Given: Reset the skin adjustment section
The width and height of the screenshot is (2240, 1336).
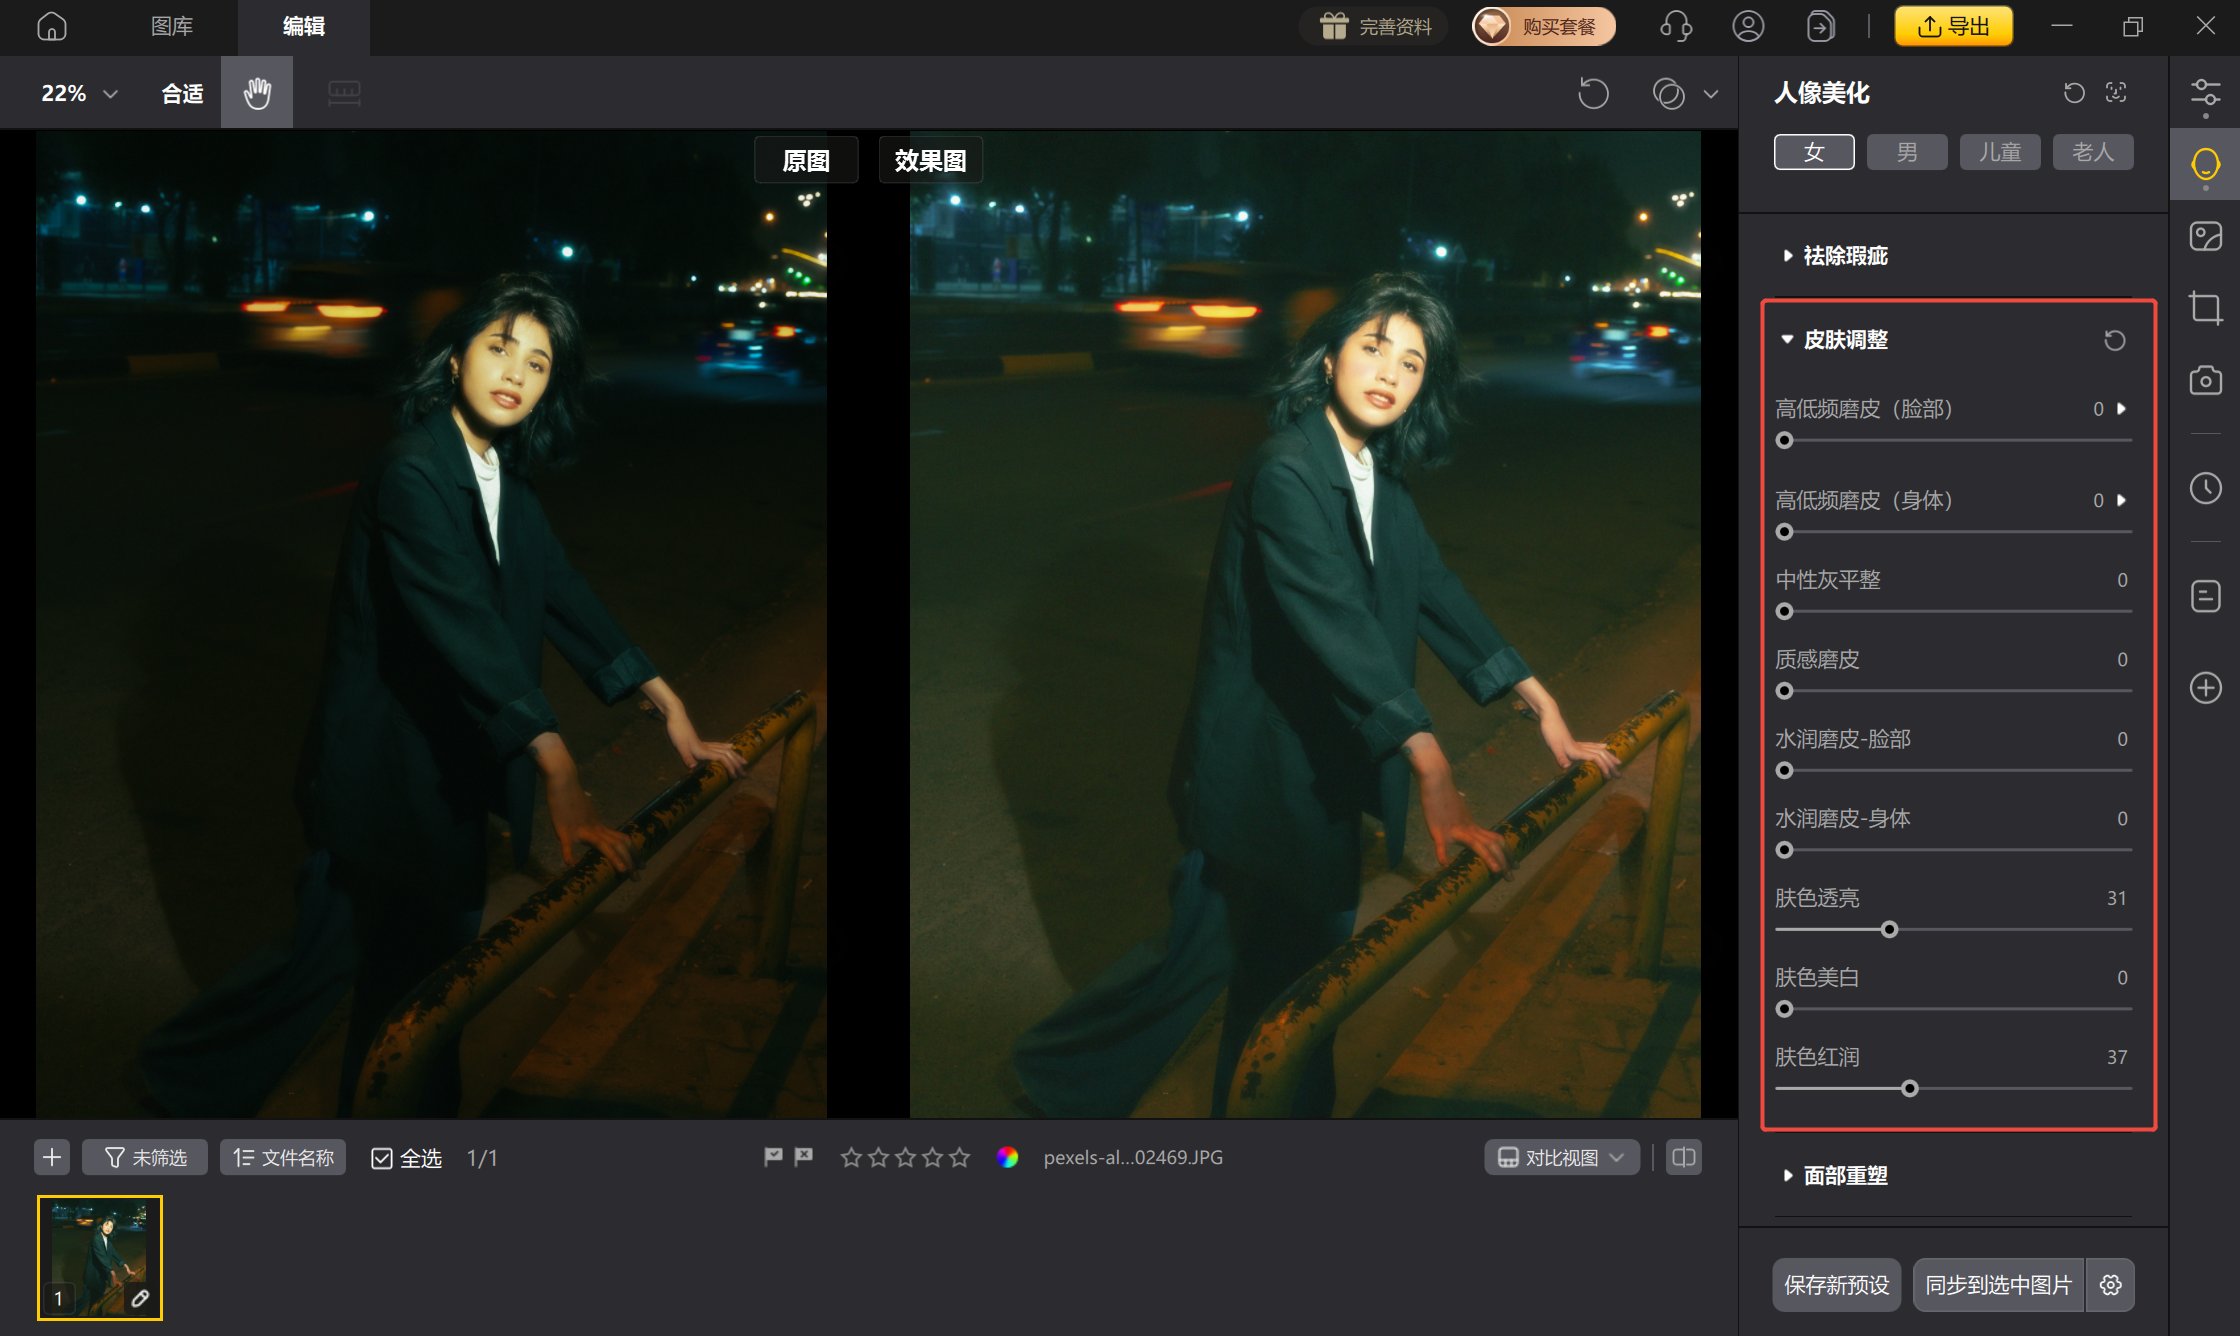Looking at the screenshot, I should 2114,340.
